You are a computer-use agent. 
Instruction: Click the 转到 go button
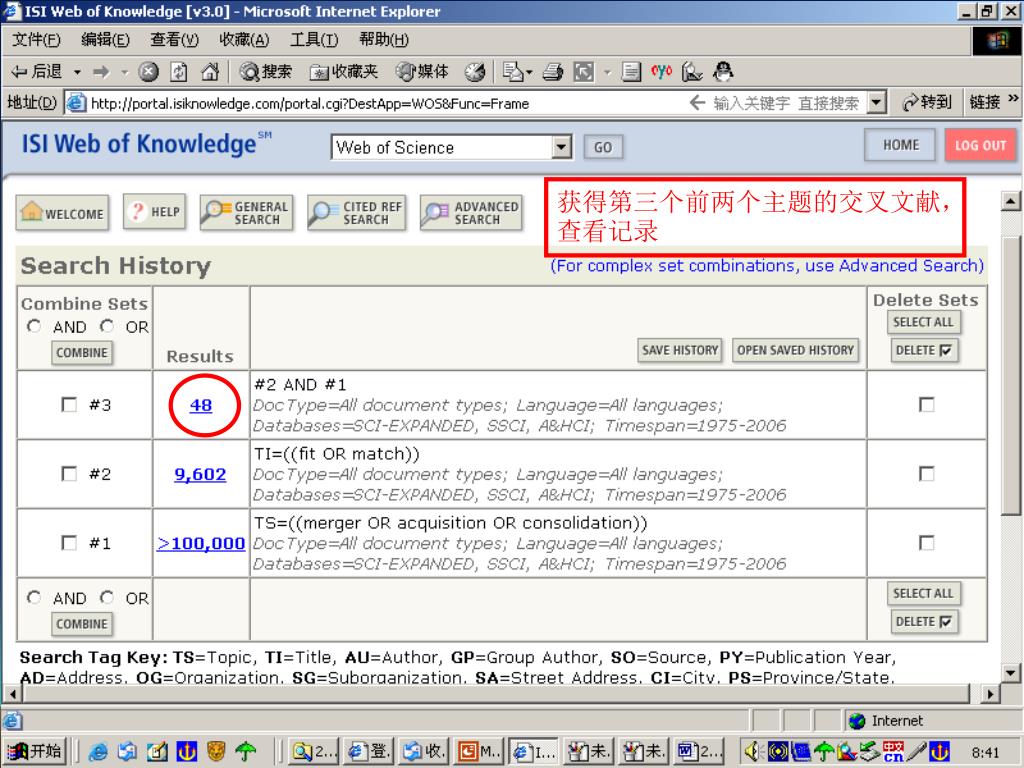pyautogui.click(x=927, y=103)
